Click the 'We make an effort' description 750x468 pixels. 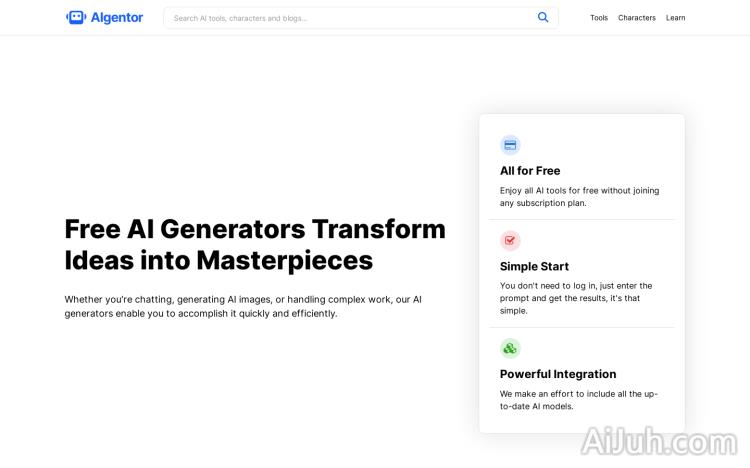(578, 400)
